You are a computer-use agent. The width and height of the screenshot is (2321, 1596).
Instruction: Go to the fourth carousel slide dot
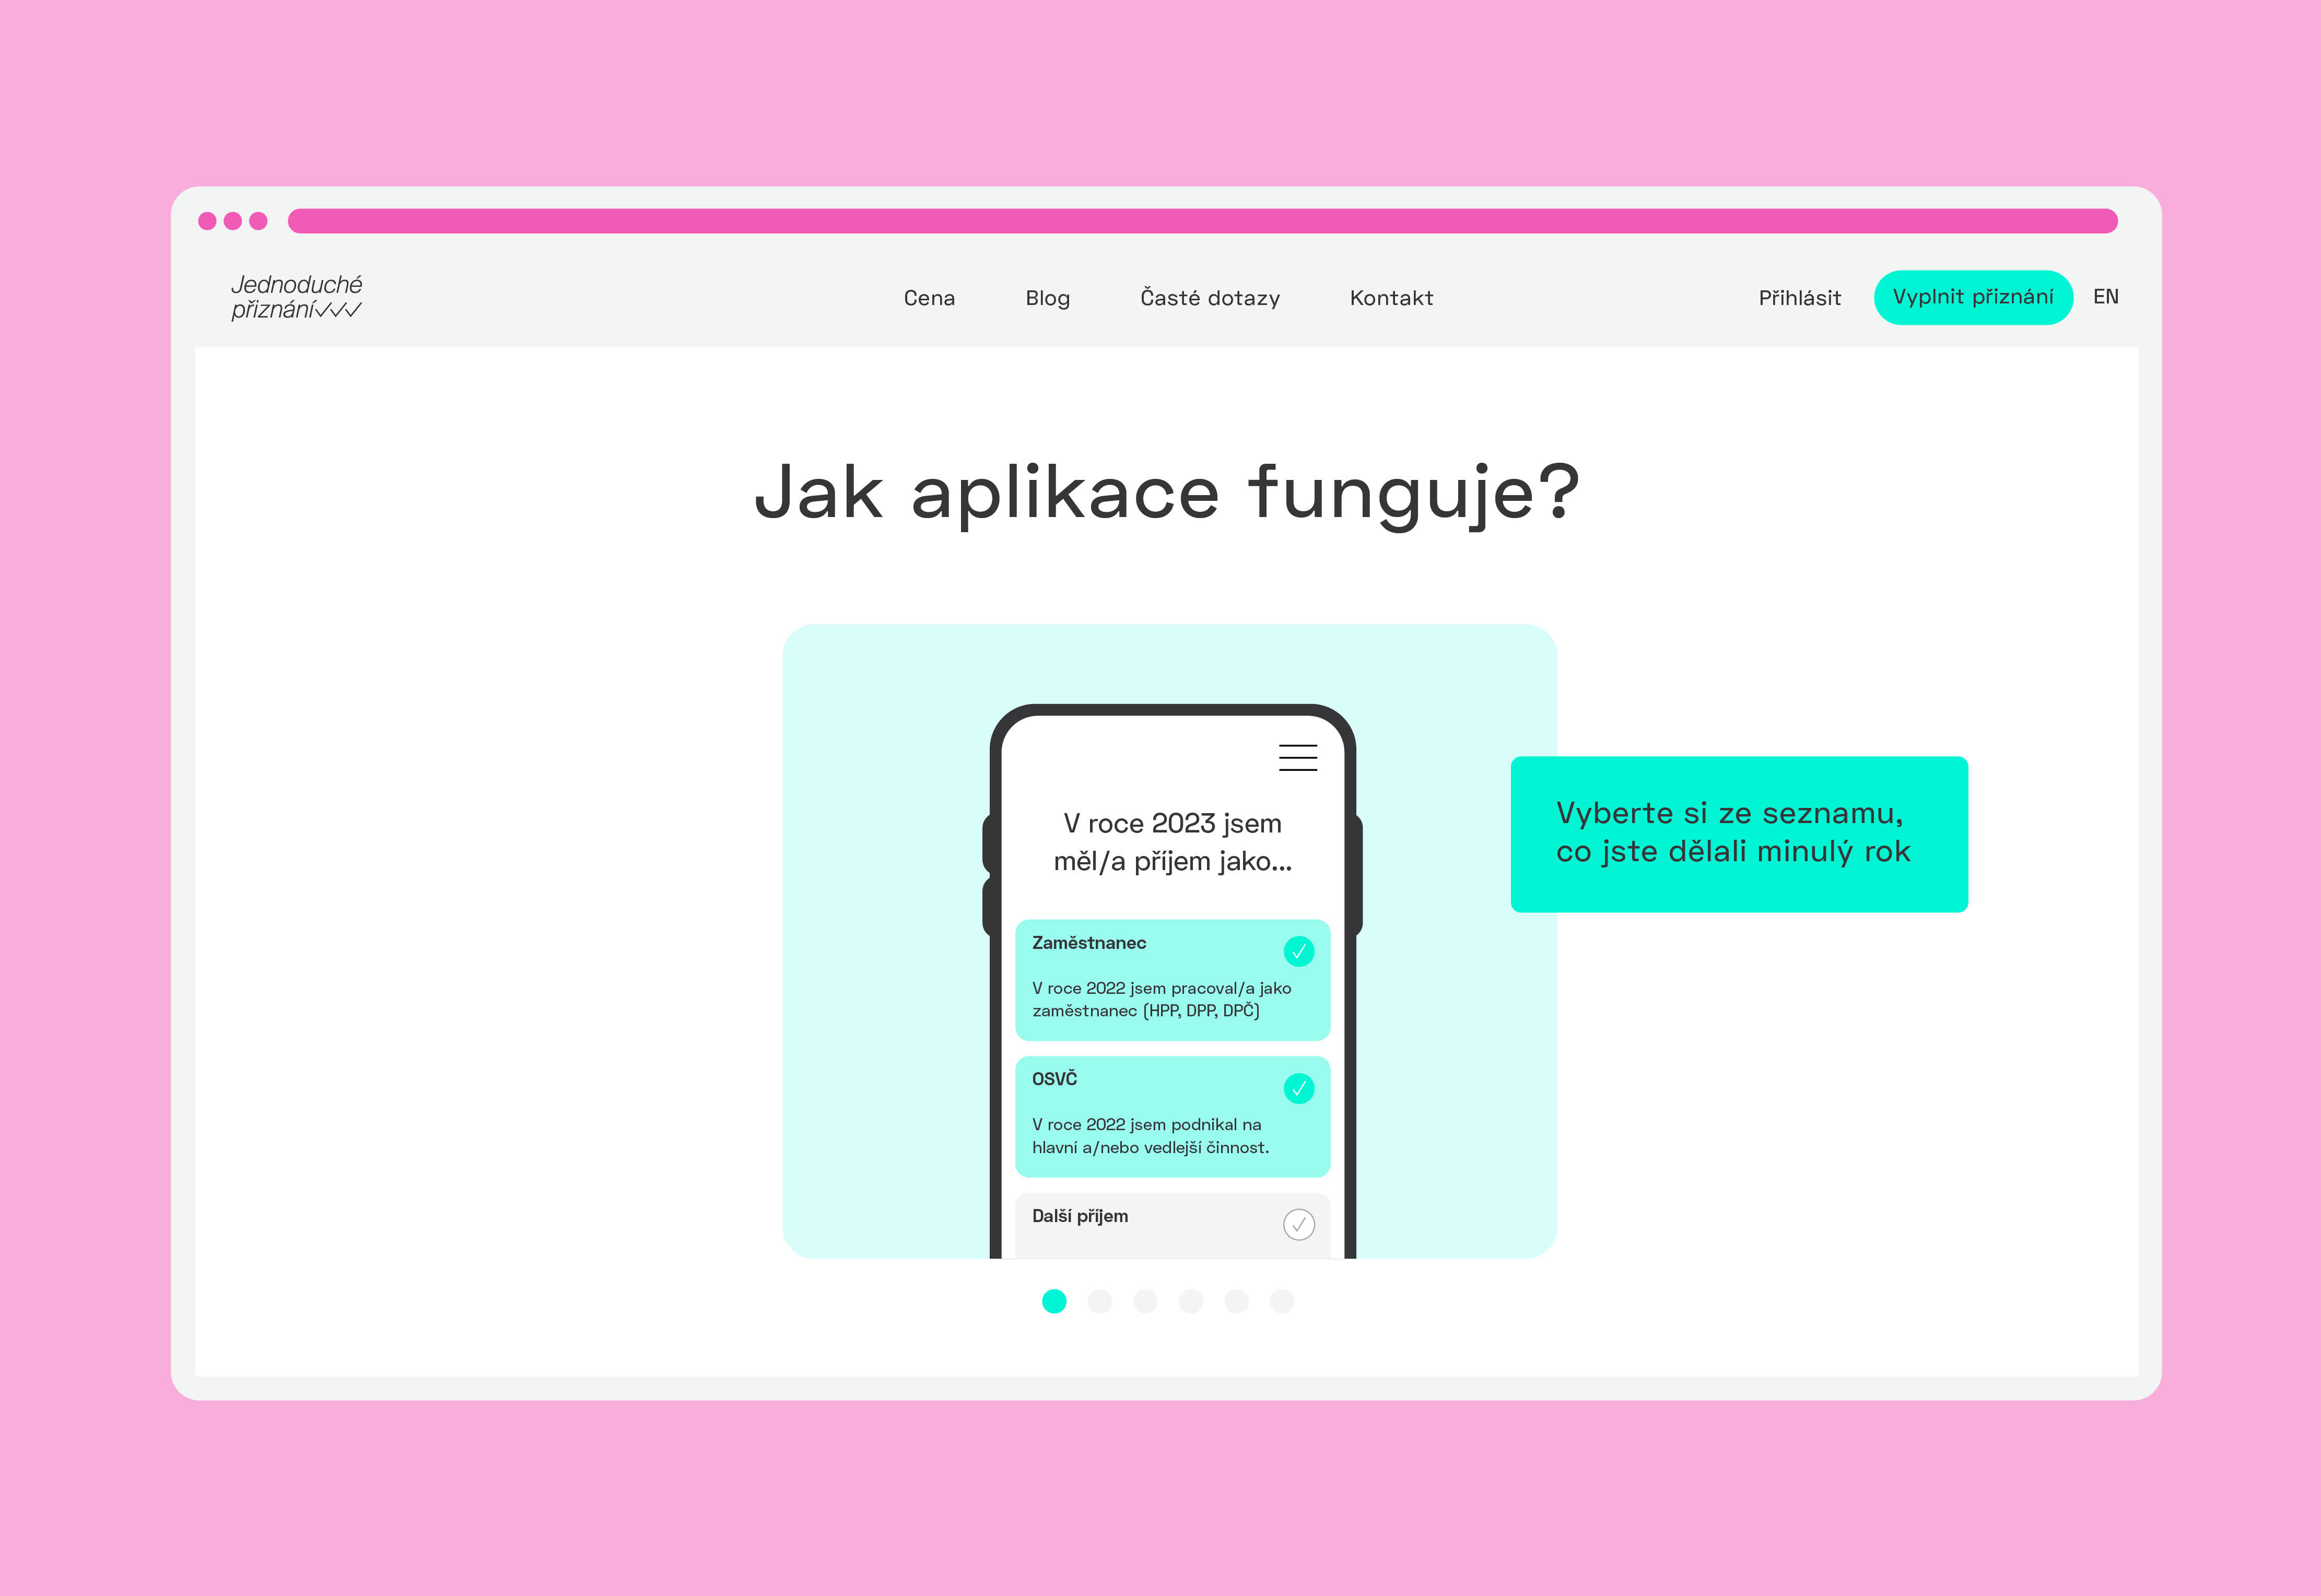click(x=1190, y=1301)
